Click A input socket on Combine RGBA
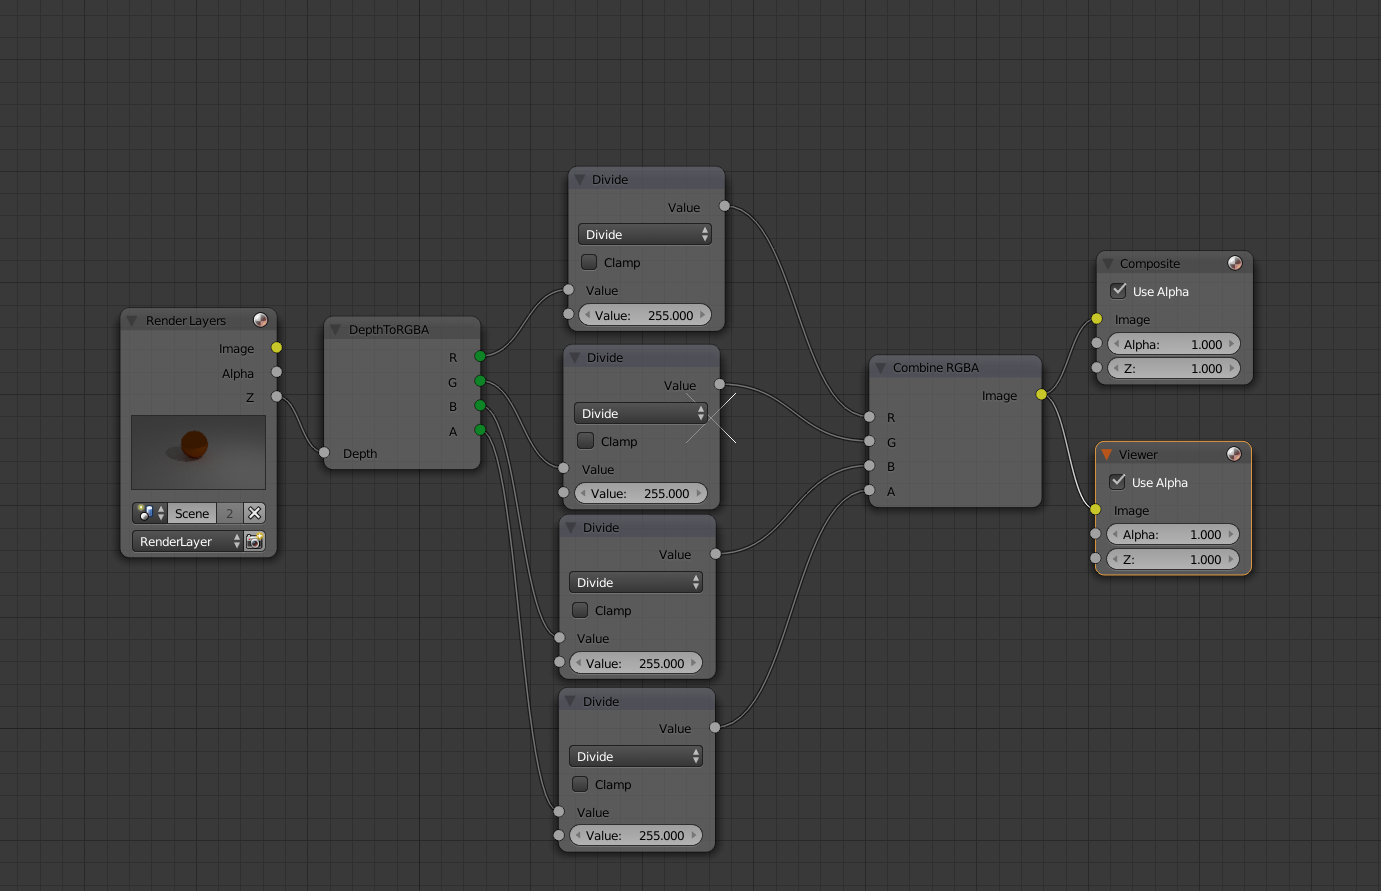Image resolution: width=1381 pixels, height=891 pixels. (x=869, y=490)
